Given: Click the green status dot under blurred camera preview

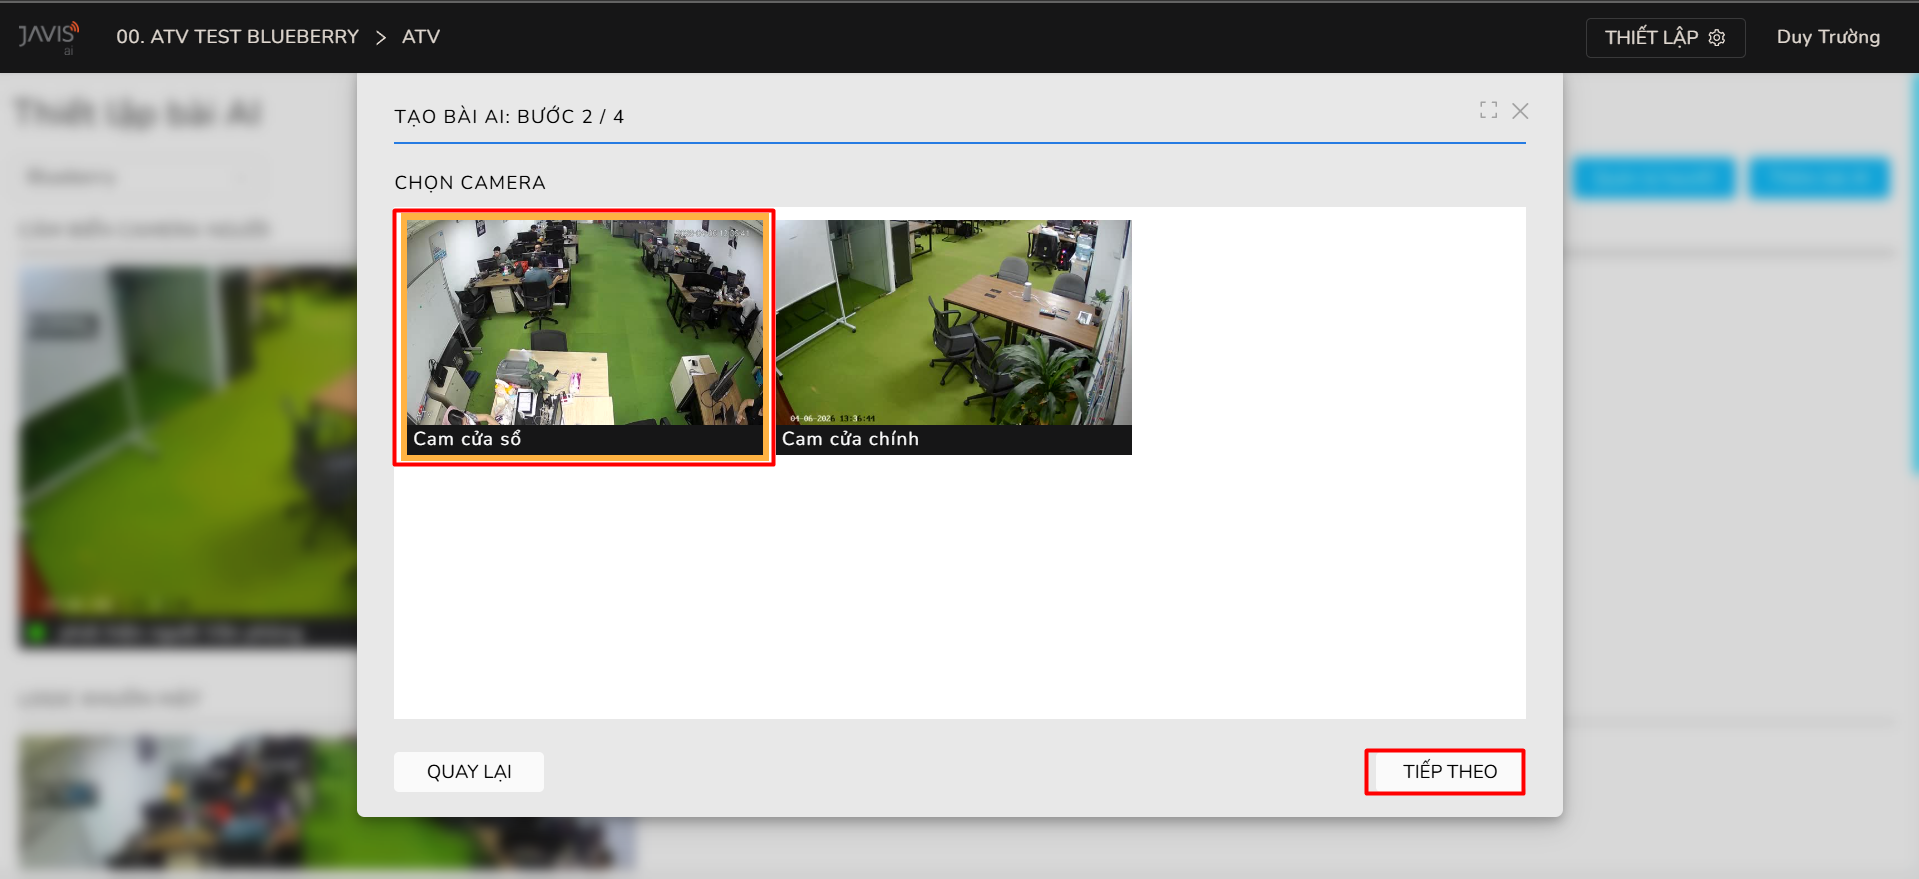Looking at the screenshot, I should pyautogui.click(x=36, y=632).
